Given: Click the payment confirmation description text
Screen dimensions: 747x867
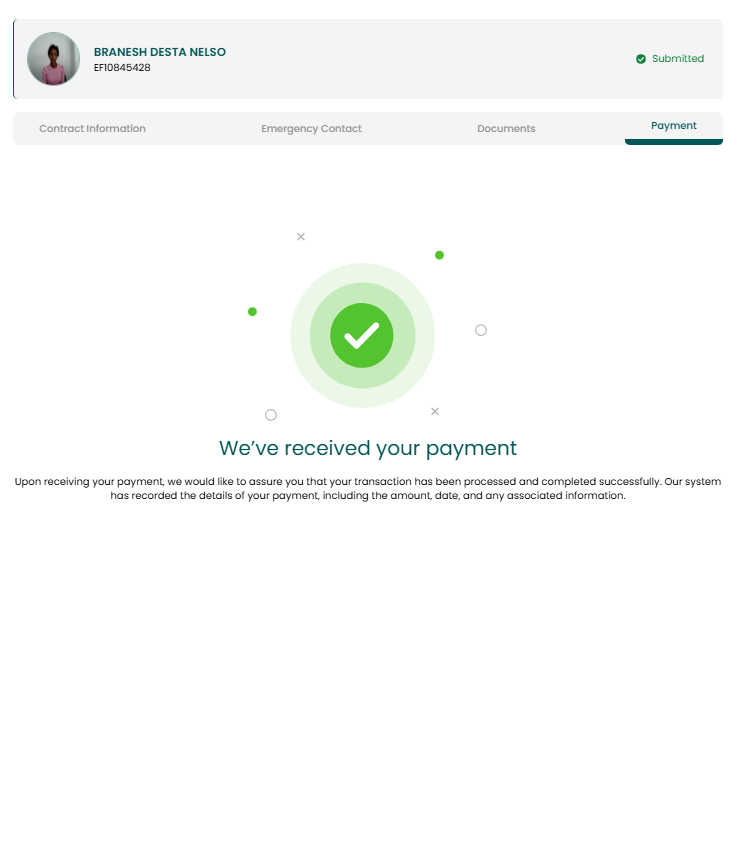Looking at the screenshot, I should (368, 488).
